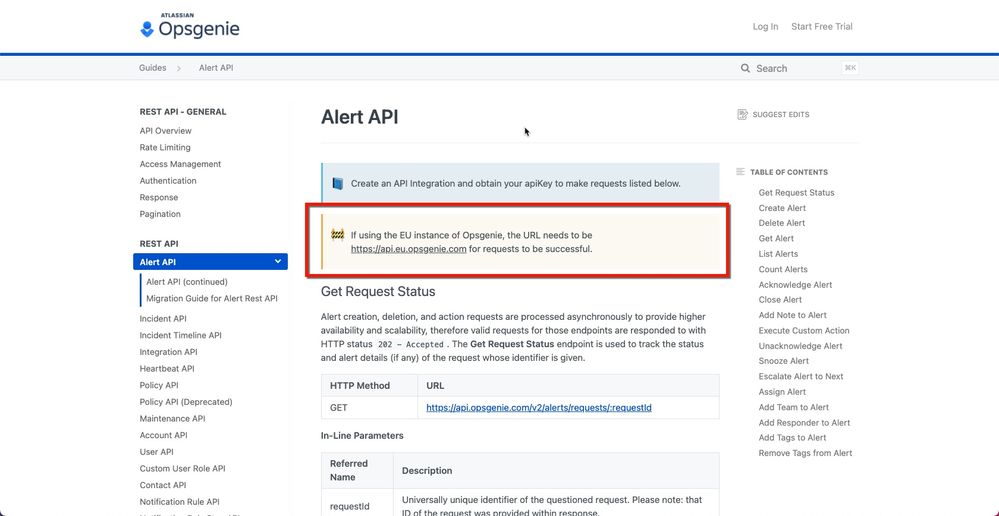Jump to Add Tags to Alert
This screenshot has height=516, width=999.
[x=793, y=438]
